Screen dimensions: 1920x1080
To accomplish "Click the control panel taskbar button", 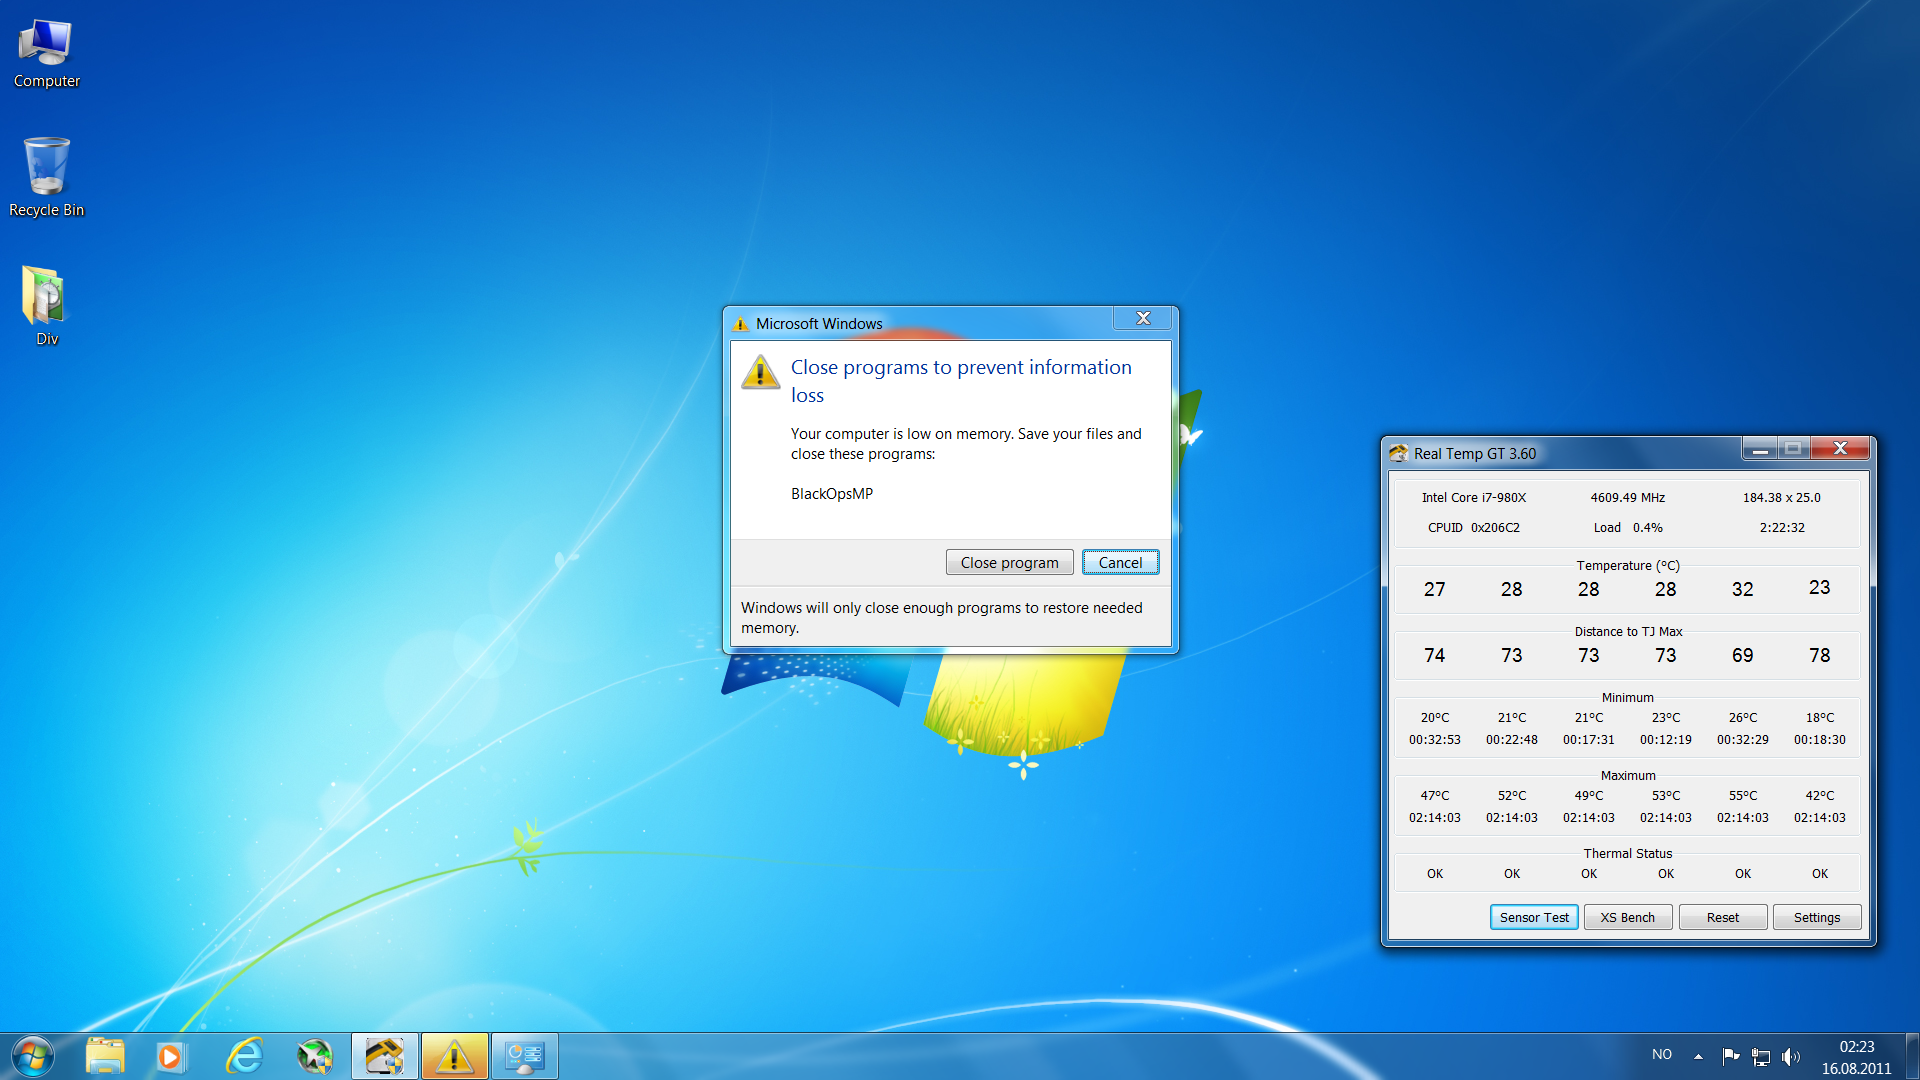I will point(524,1056).
